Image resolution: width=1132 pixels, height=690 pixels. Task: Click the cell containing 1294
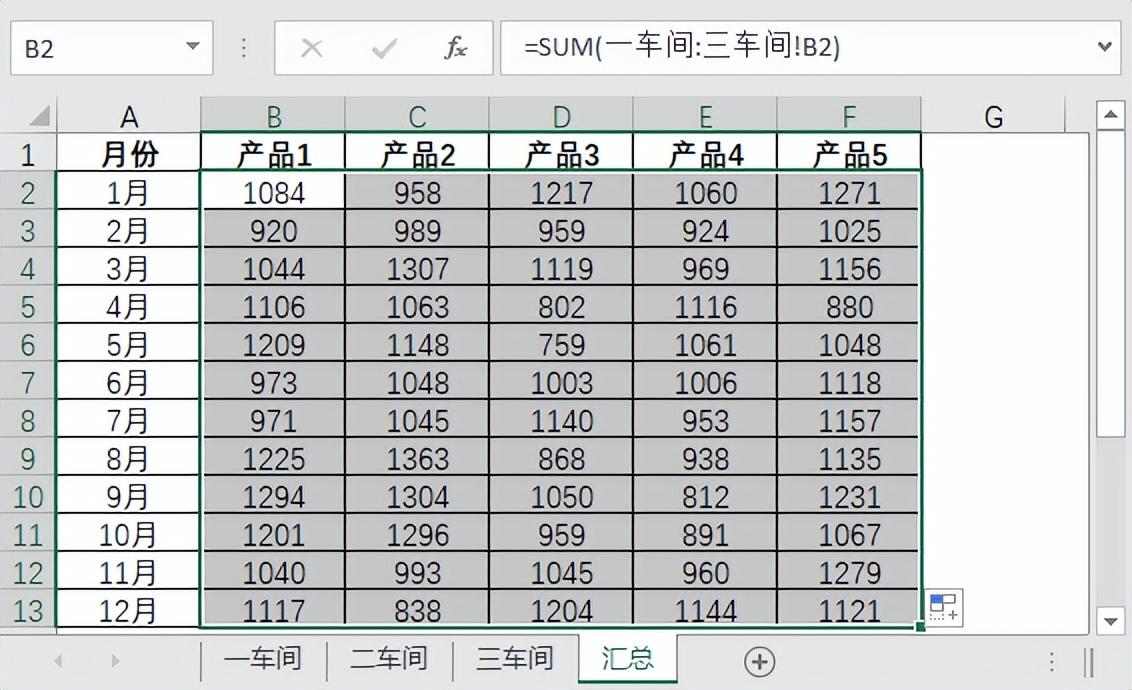[273, 496]
